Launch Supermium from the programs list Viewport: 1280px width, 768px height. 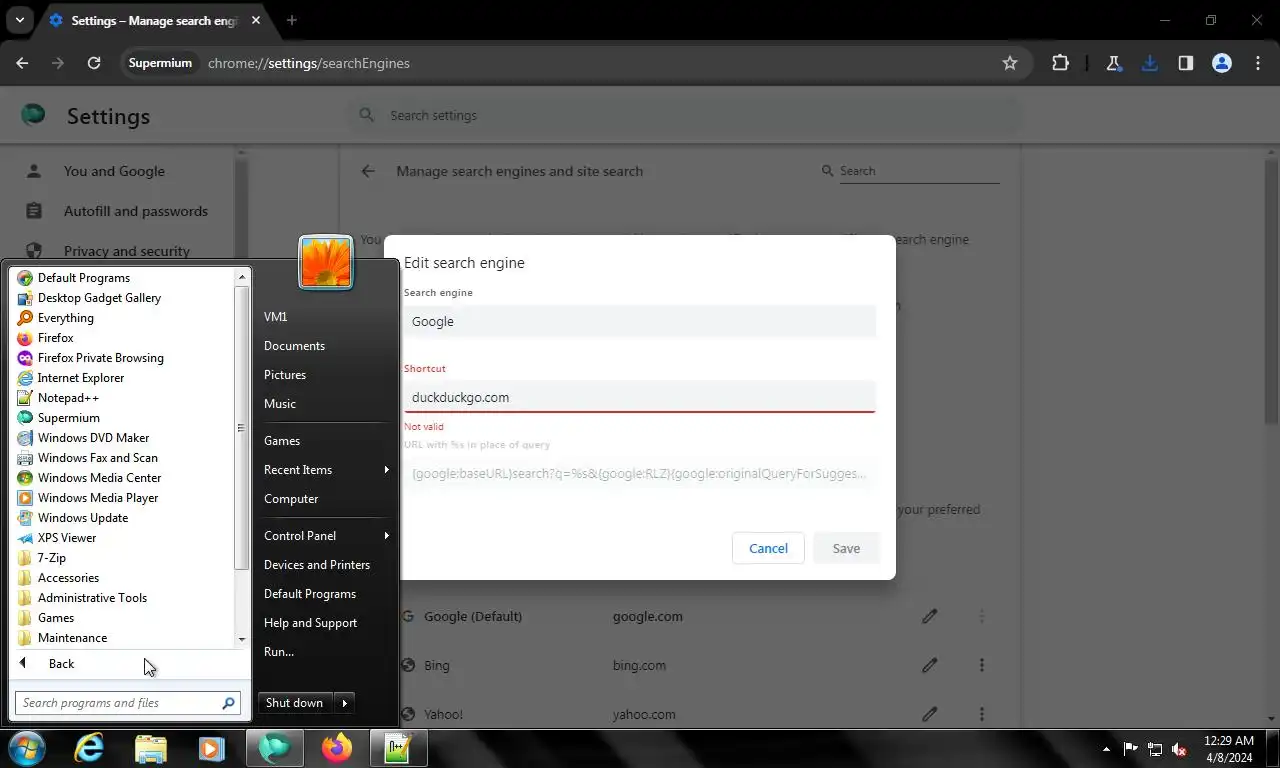(69, 418)
